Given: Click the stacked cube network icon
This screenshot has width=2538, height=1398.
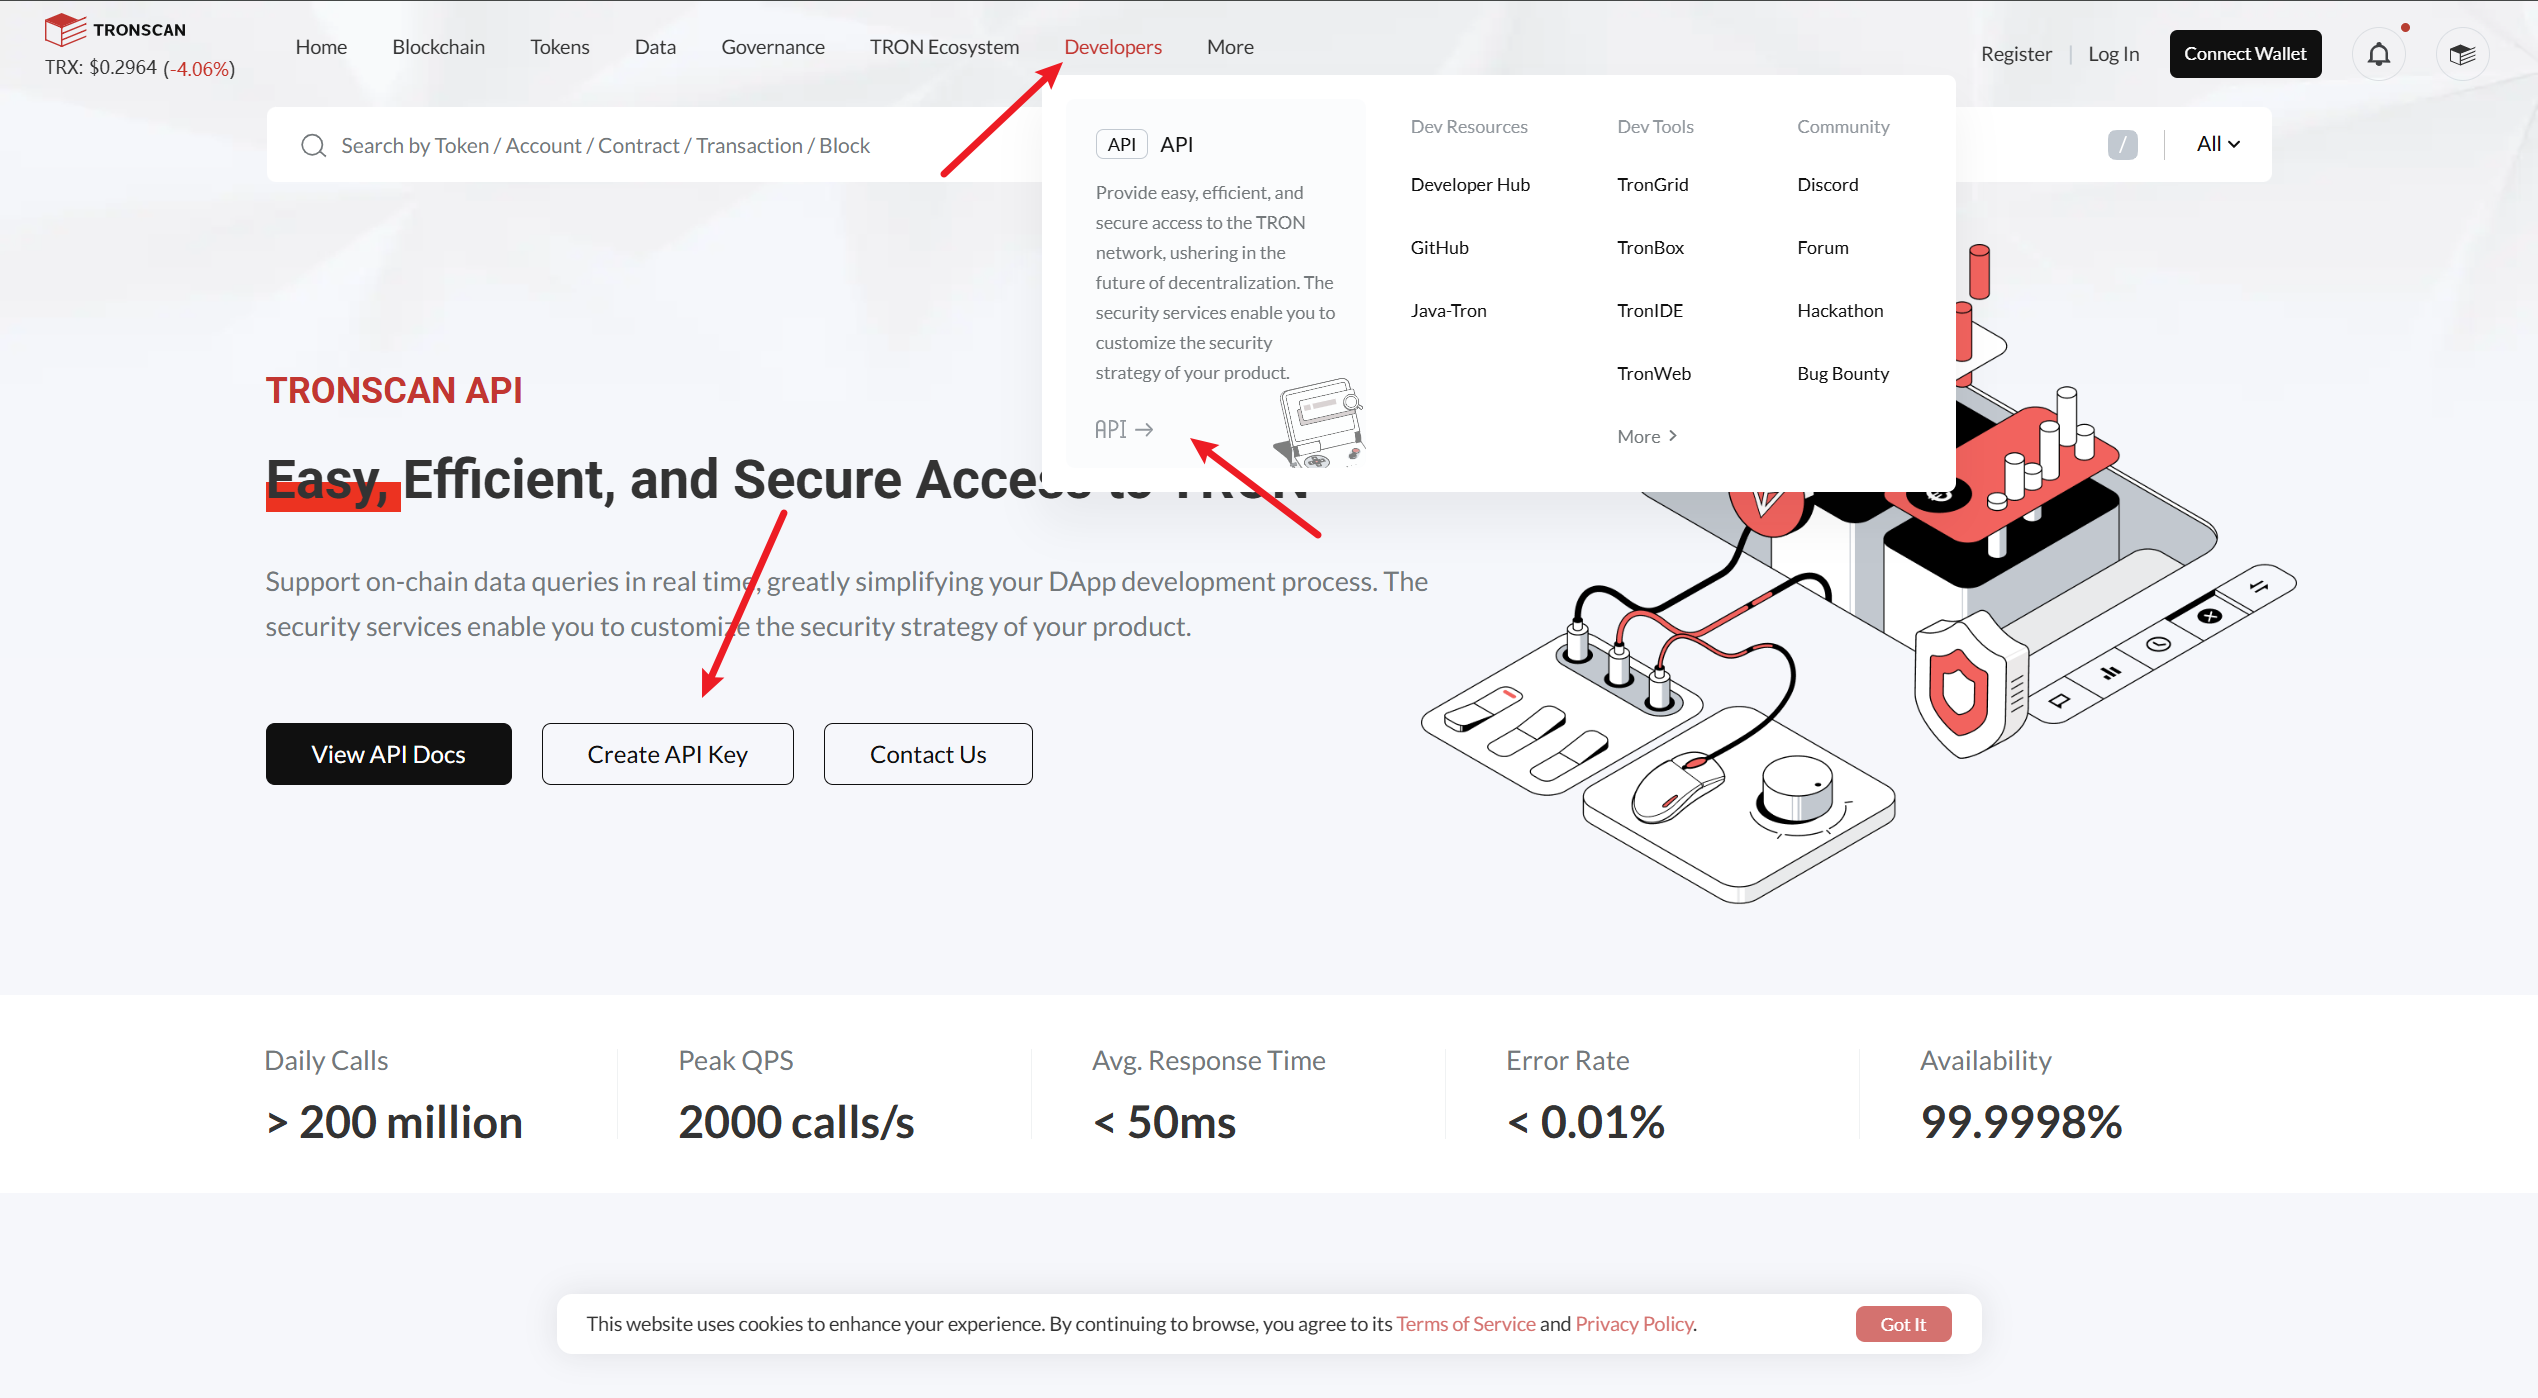Looking at the screenshot, I should pyautogui.click(x=2462, y=54).
